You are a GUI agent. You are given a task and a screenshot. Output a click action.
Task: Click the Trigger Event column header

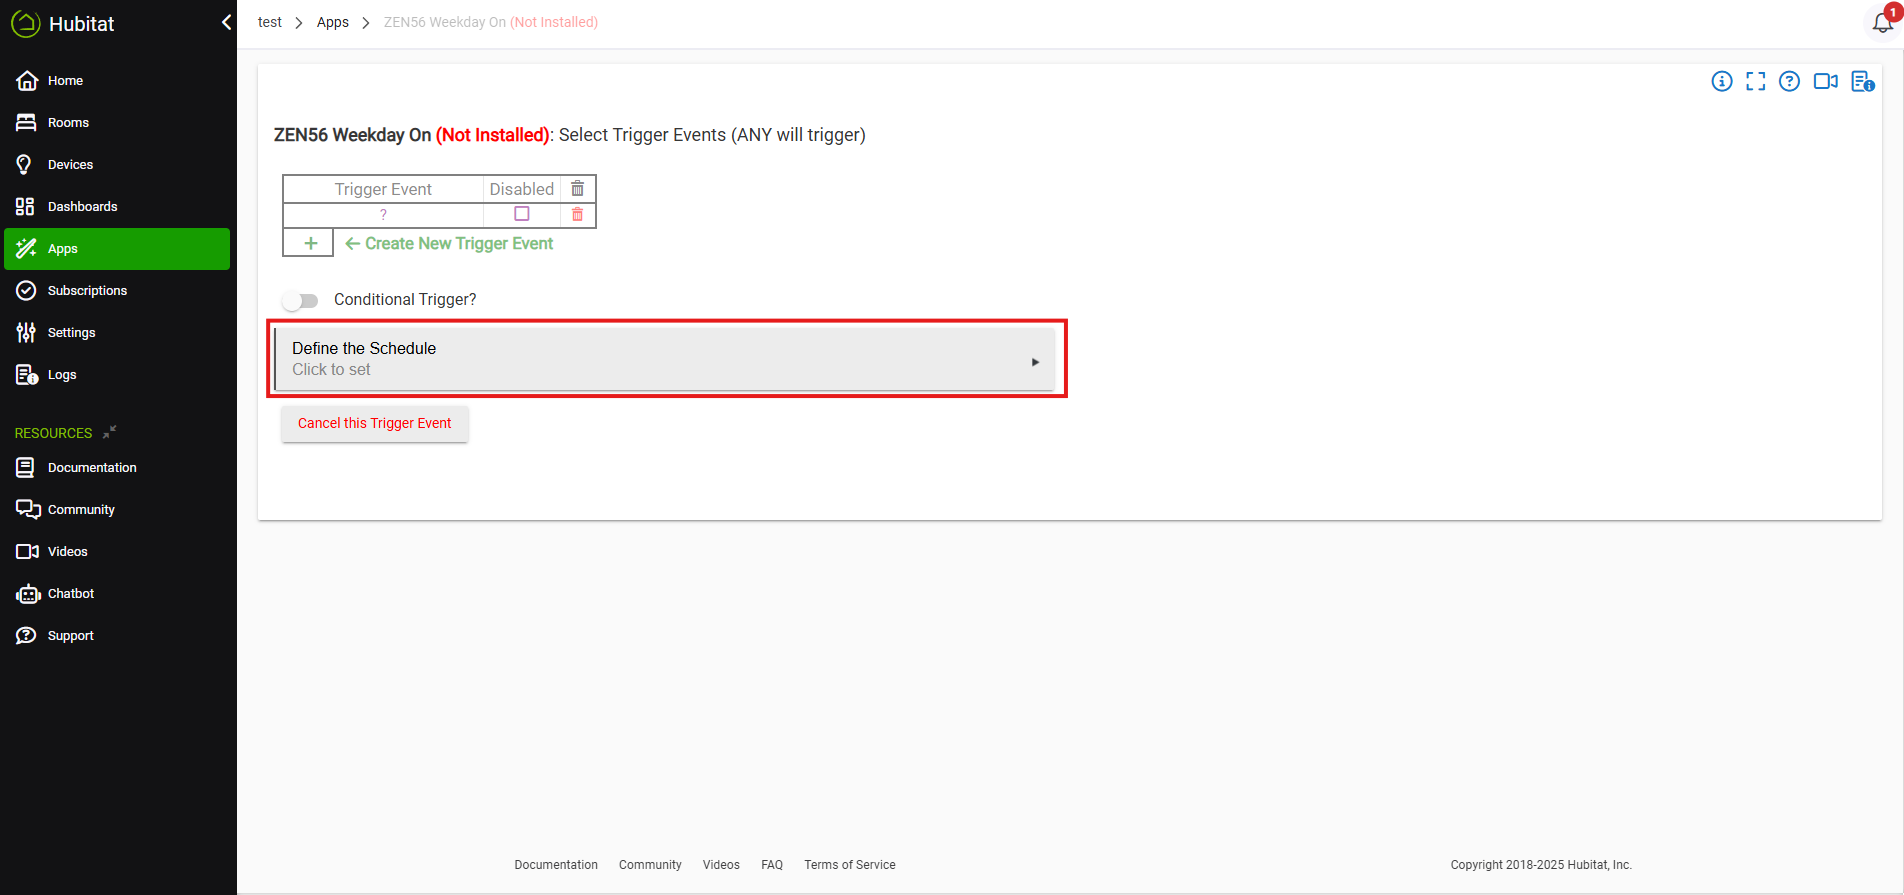(383, 189)
